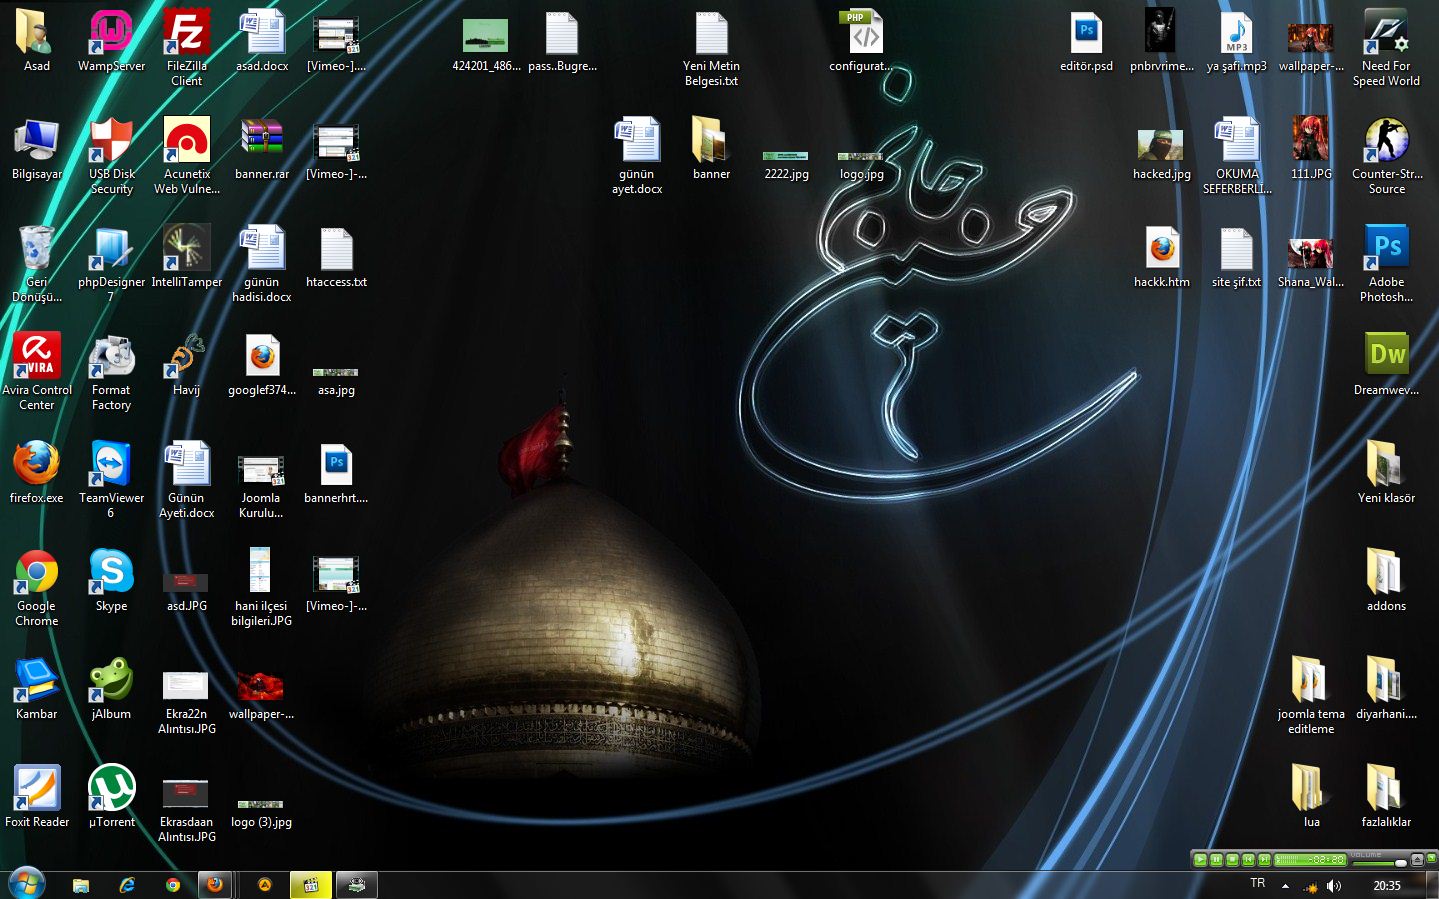Select the joomla tema editleme folder
Screen dimensions: 1439x899
[x=1311, y=696]
